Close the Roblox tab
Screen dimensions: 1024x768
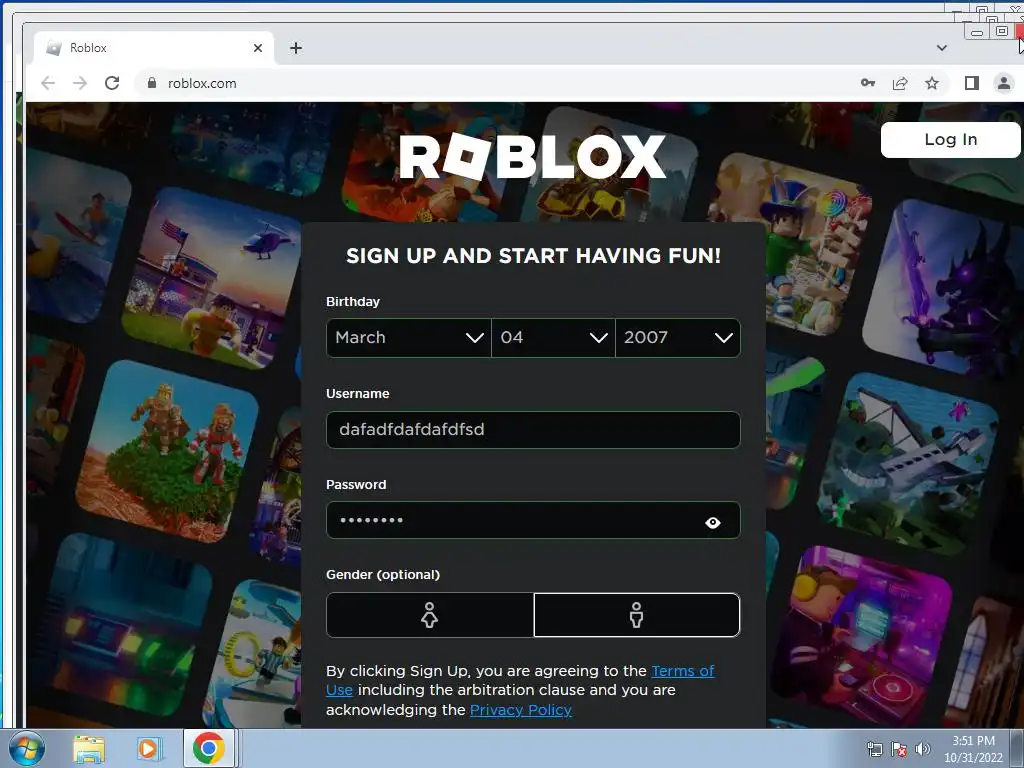point(258,48)
